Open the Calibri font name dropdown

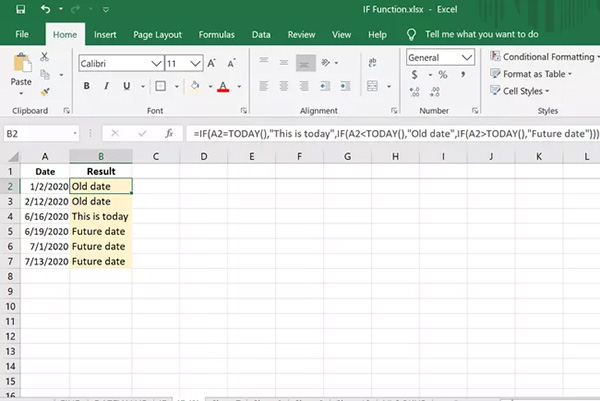tap(155, 62)
